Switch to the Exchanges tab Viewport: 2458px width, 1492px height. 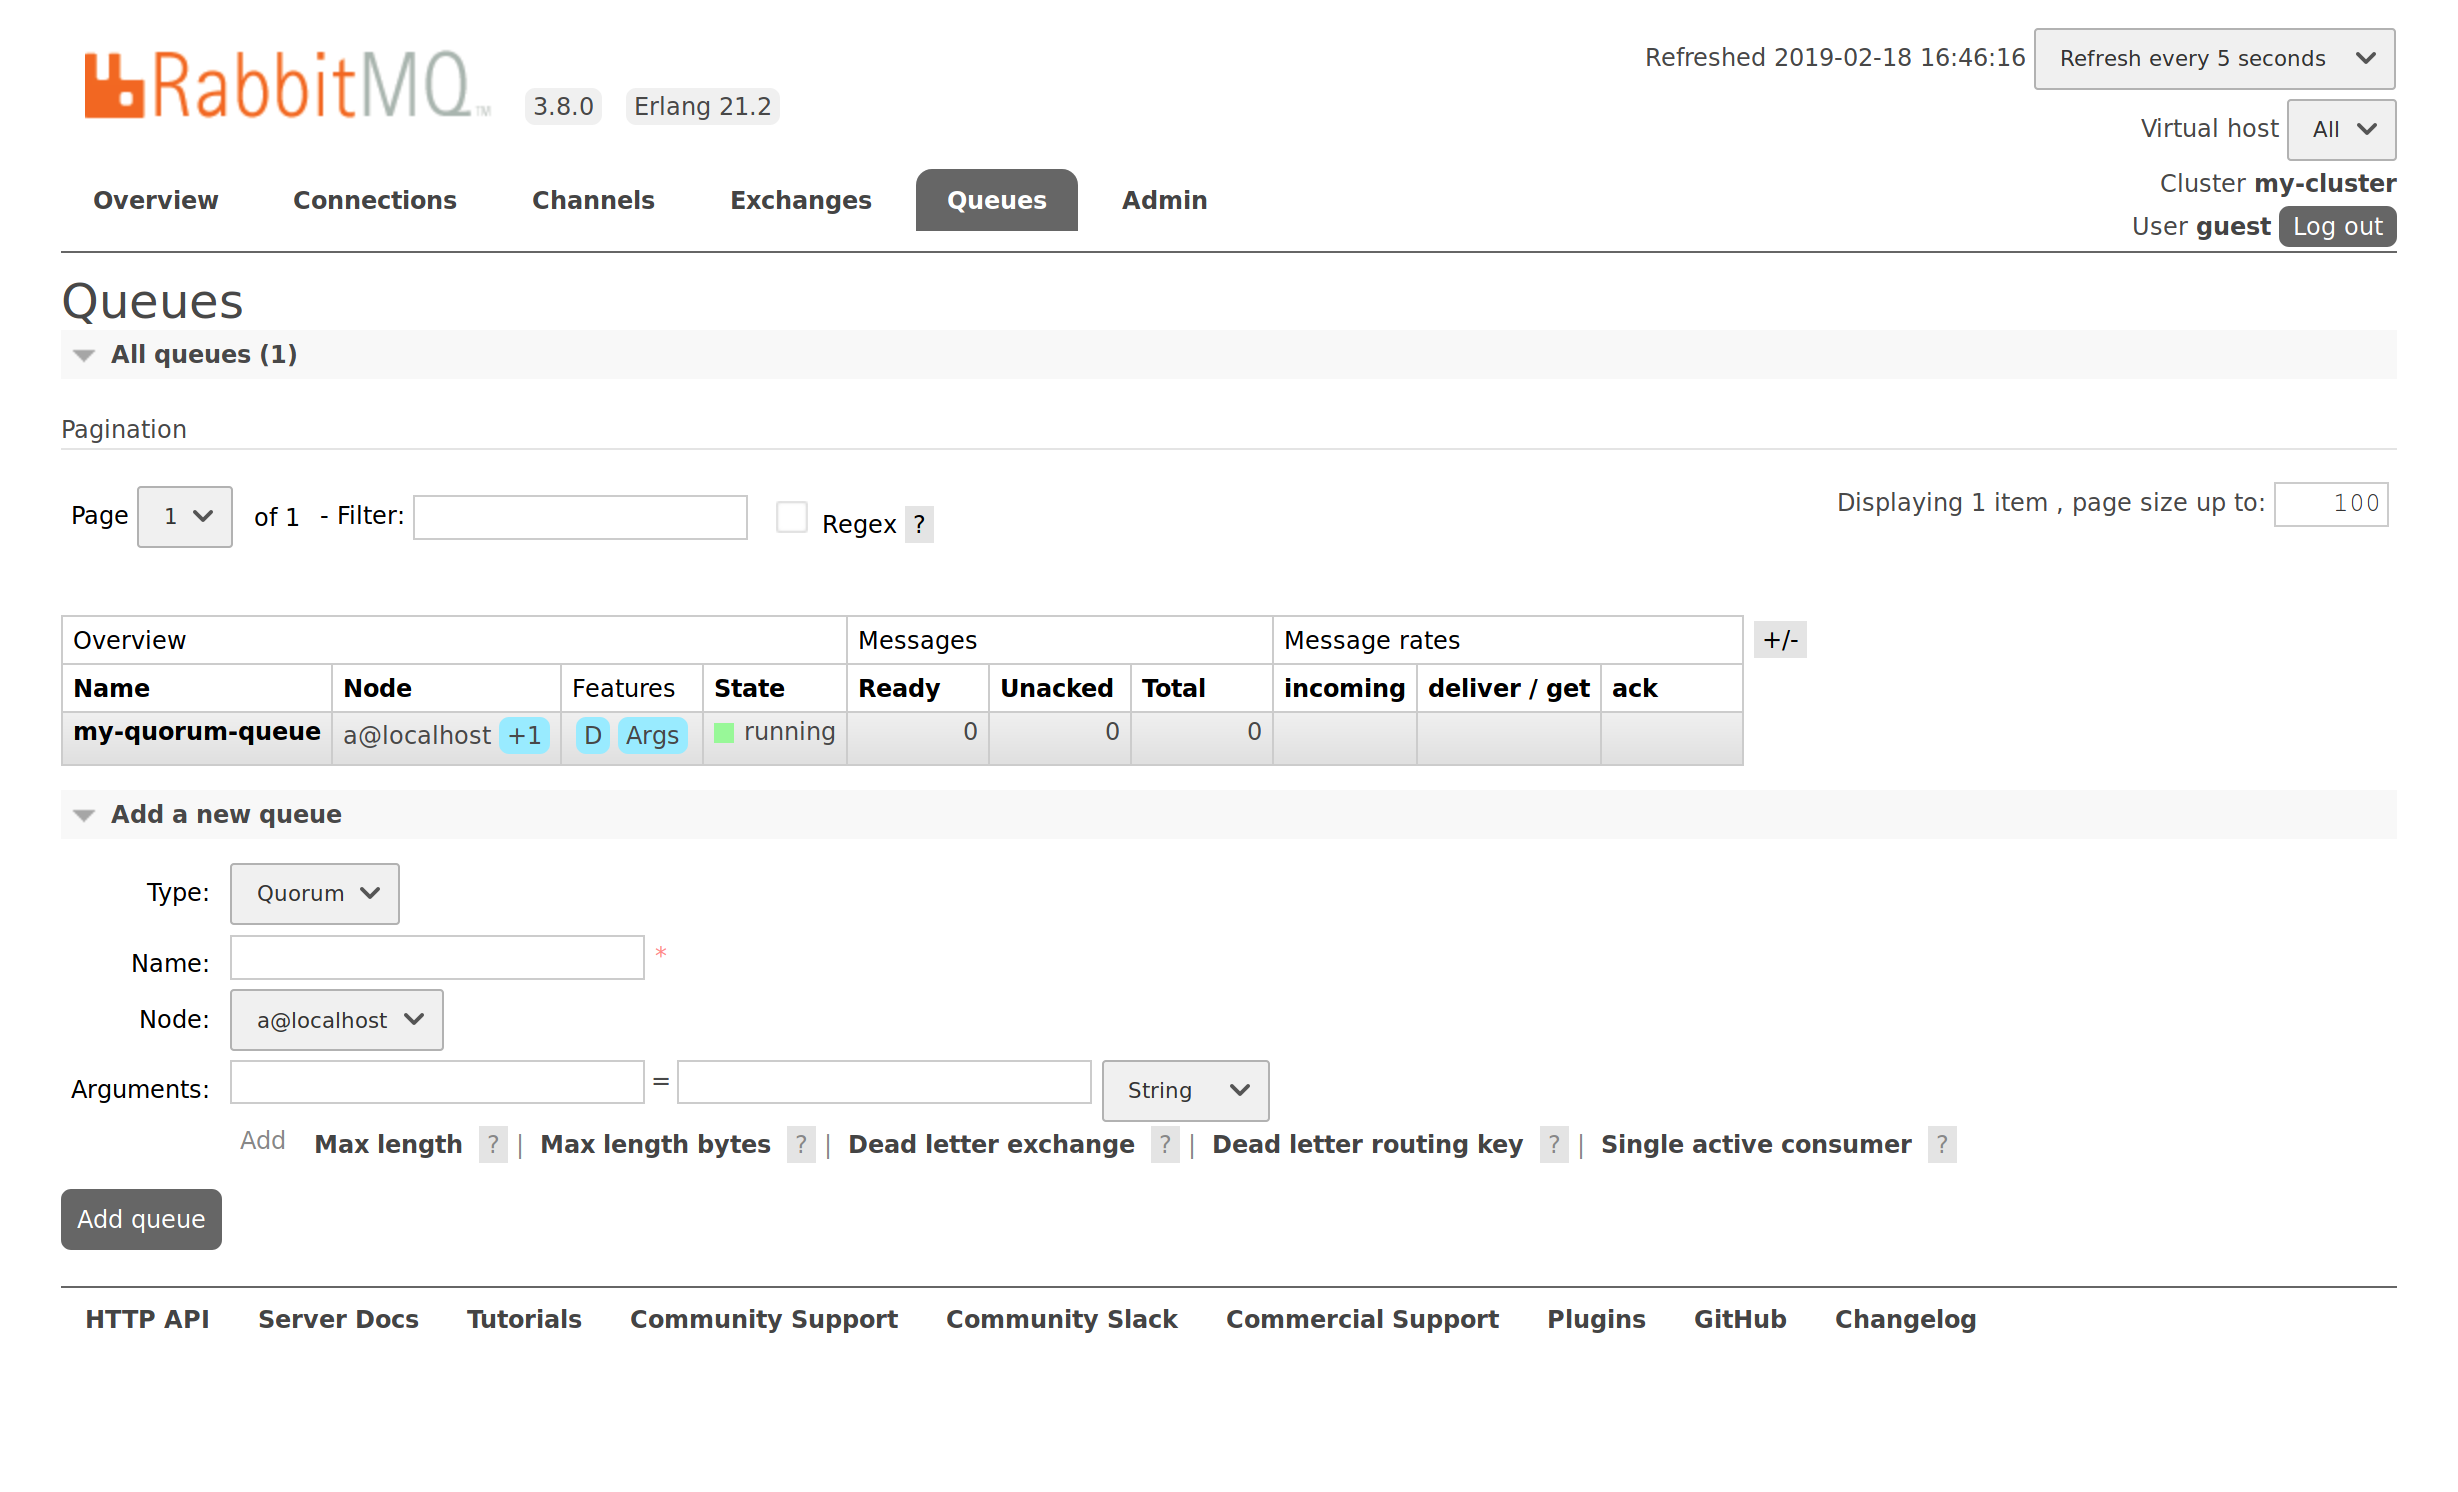(800, 200)
